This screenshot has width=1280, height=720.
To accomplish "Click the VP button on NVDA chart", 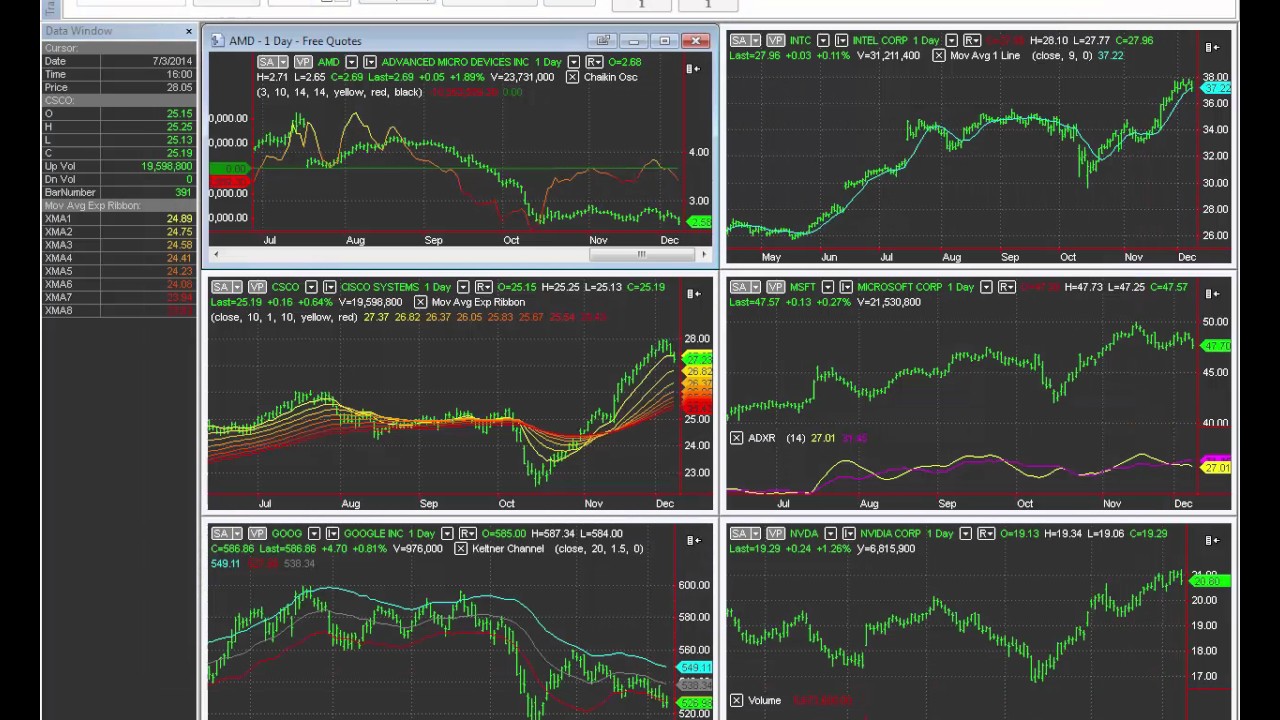I will 774,534.
